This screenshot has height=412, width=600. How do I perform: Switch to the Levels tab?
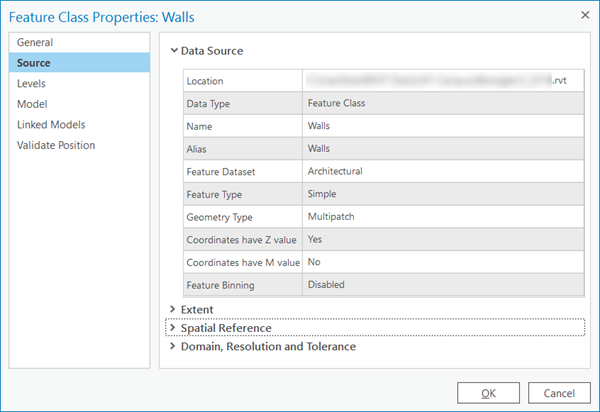click(32, 83)
